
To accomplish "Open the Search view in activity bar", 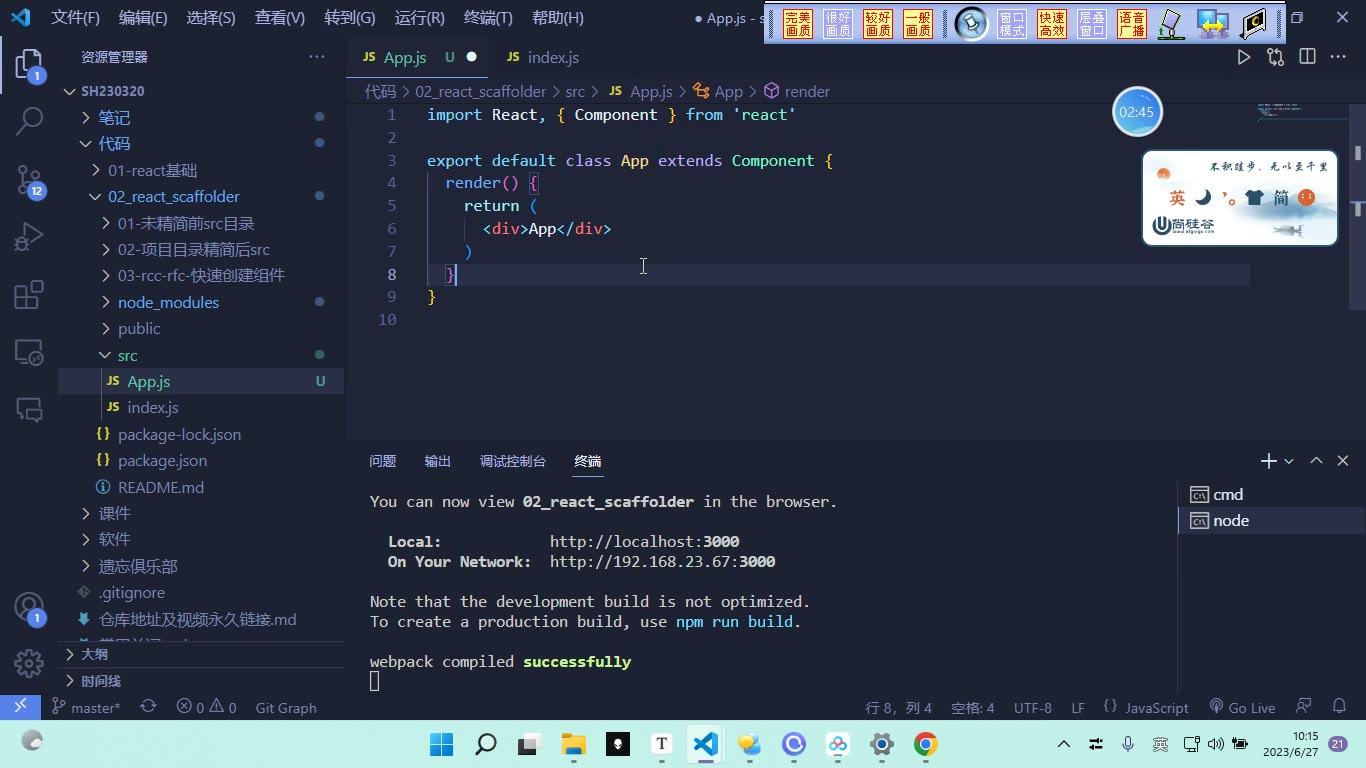I will 29,121.
